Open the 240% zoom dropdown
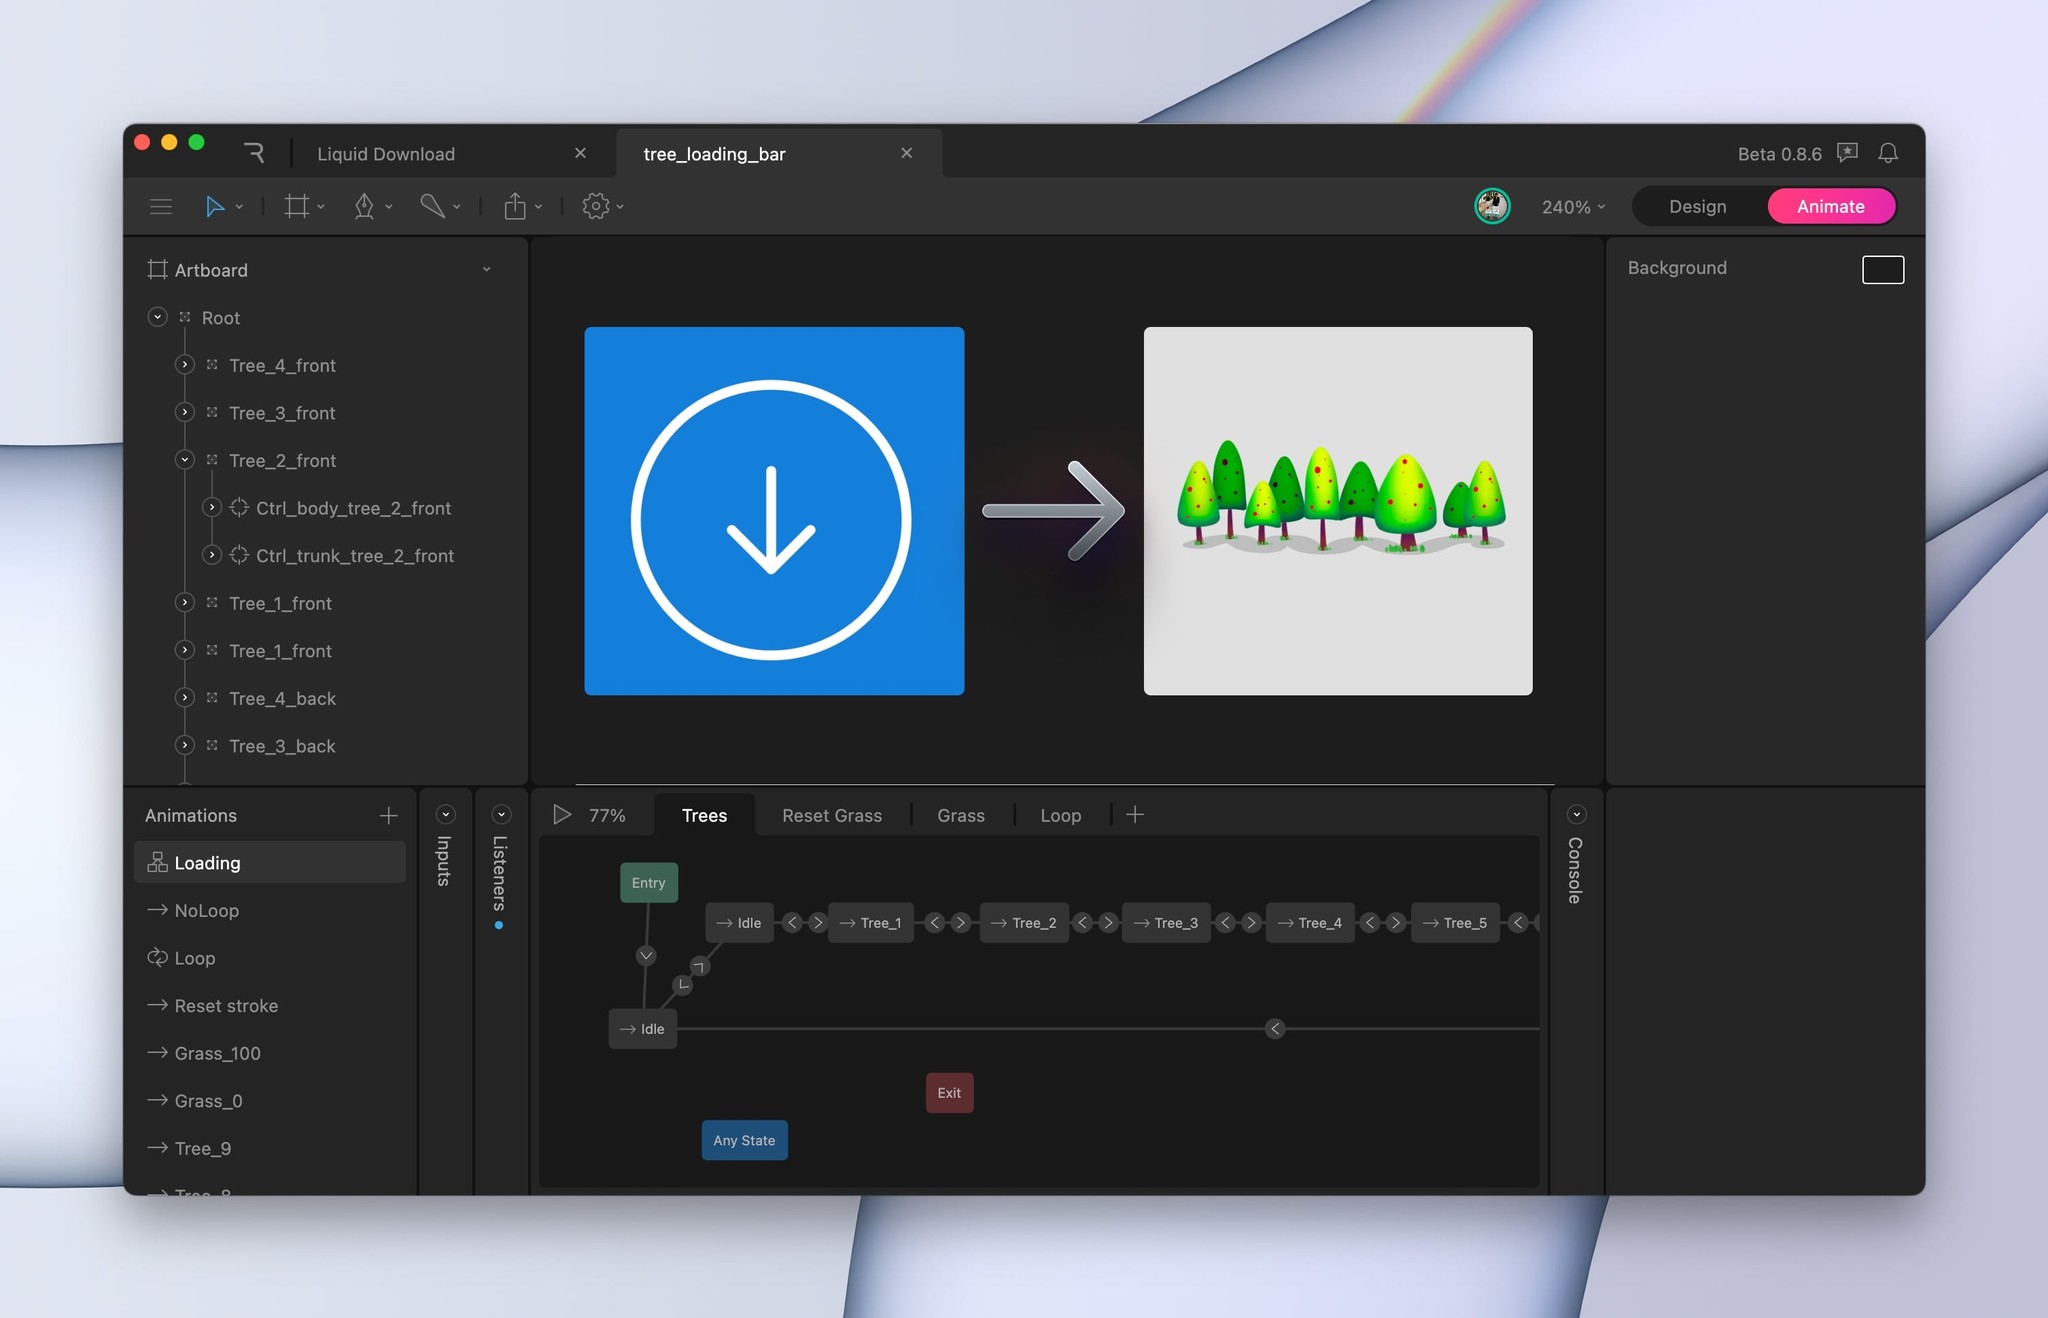This screenshot has height=1318, width=2048. (1573, 207)
